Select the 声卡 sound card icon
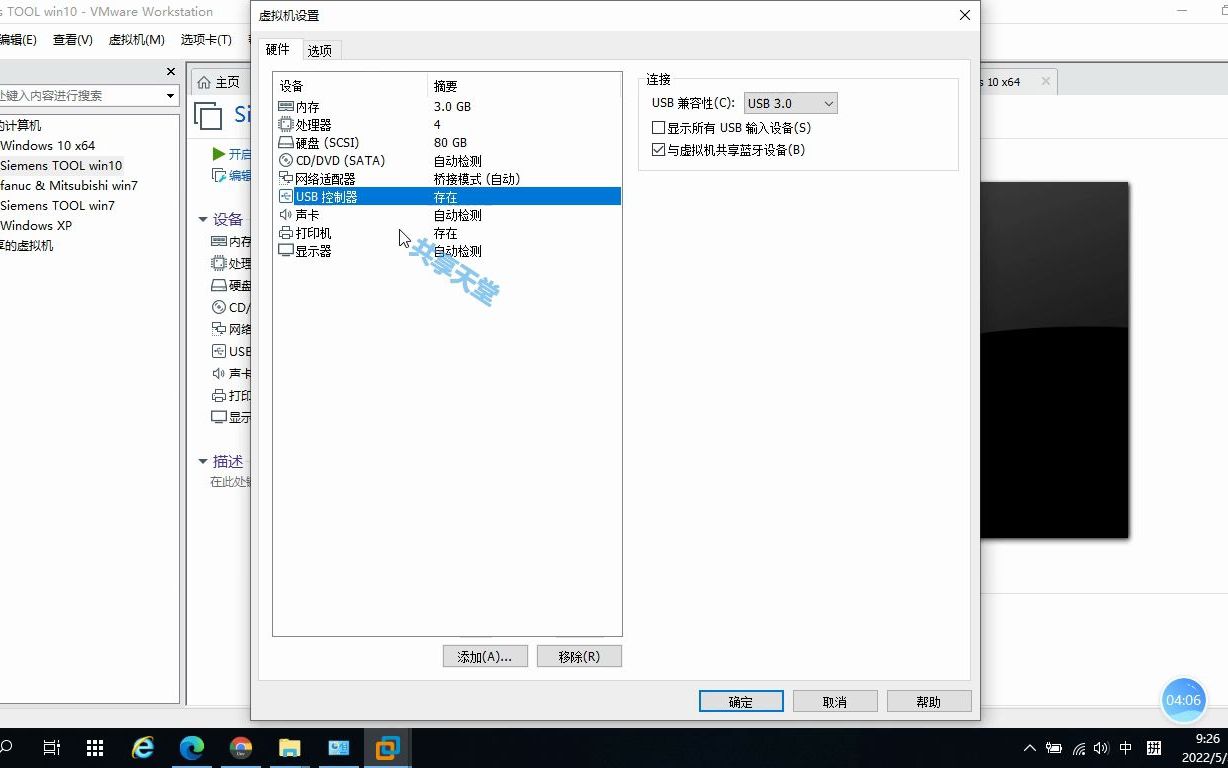The width and height of the screenshot is (1228, 768). pyautogui.click(x=288, y=214)
